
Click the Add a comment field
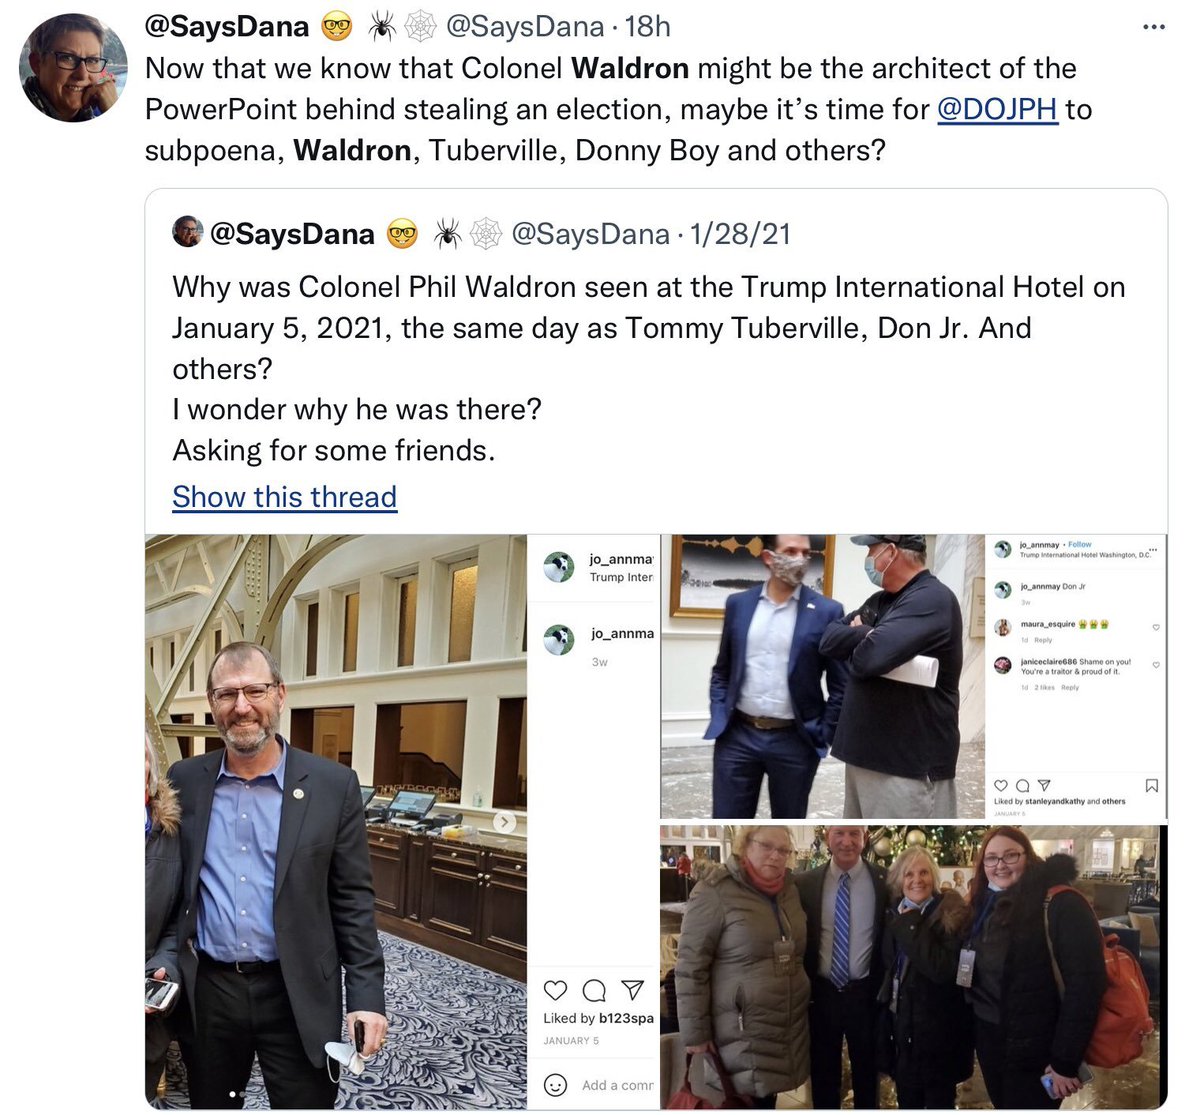(x=617, y=1085)
